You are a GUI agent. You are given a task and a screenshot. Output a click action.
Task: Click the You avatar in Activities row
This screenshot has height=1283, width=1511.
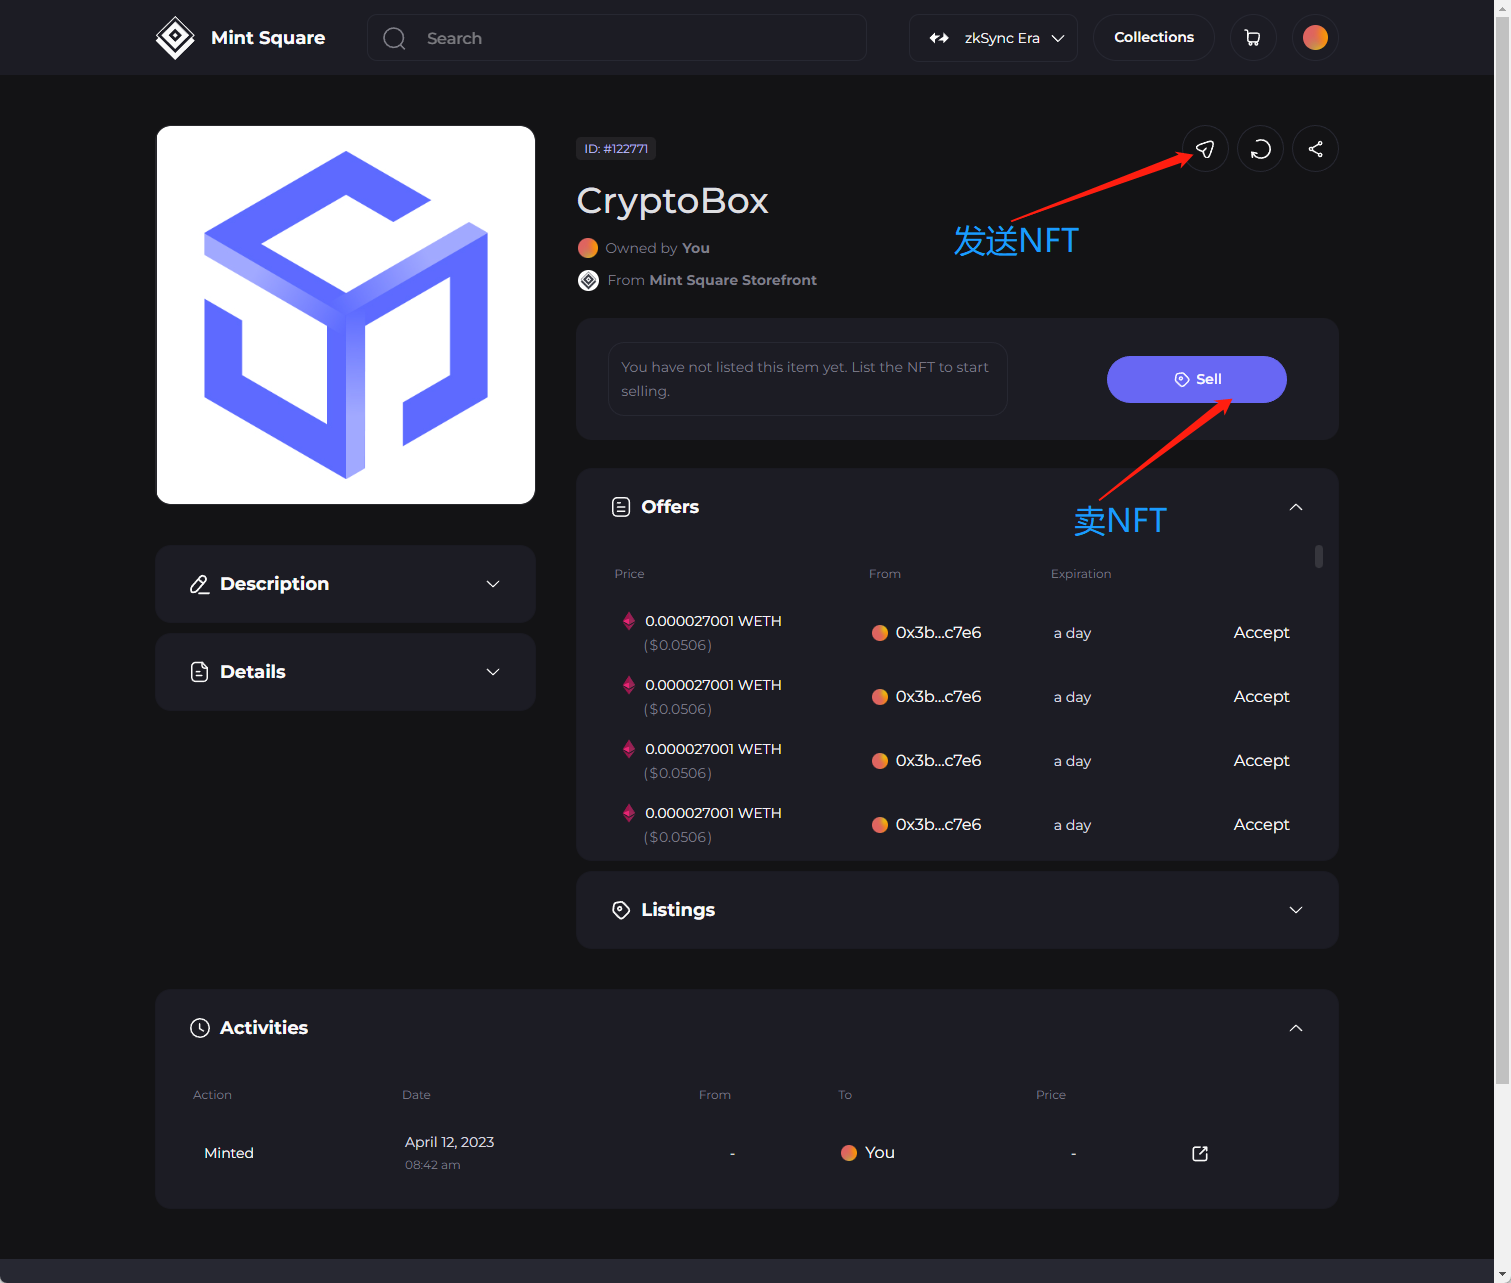pyautogui.click(x=849, y=1153)
